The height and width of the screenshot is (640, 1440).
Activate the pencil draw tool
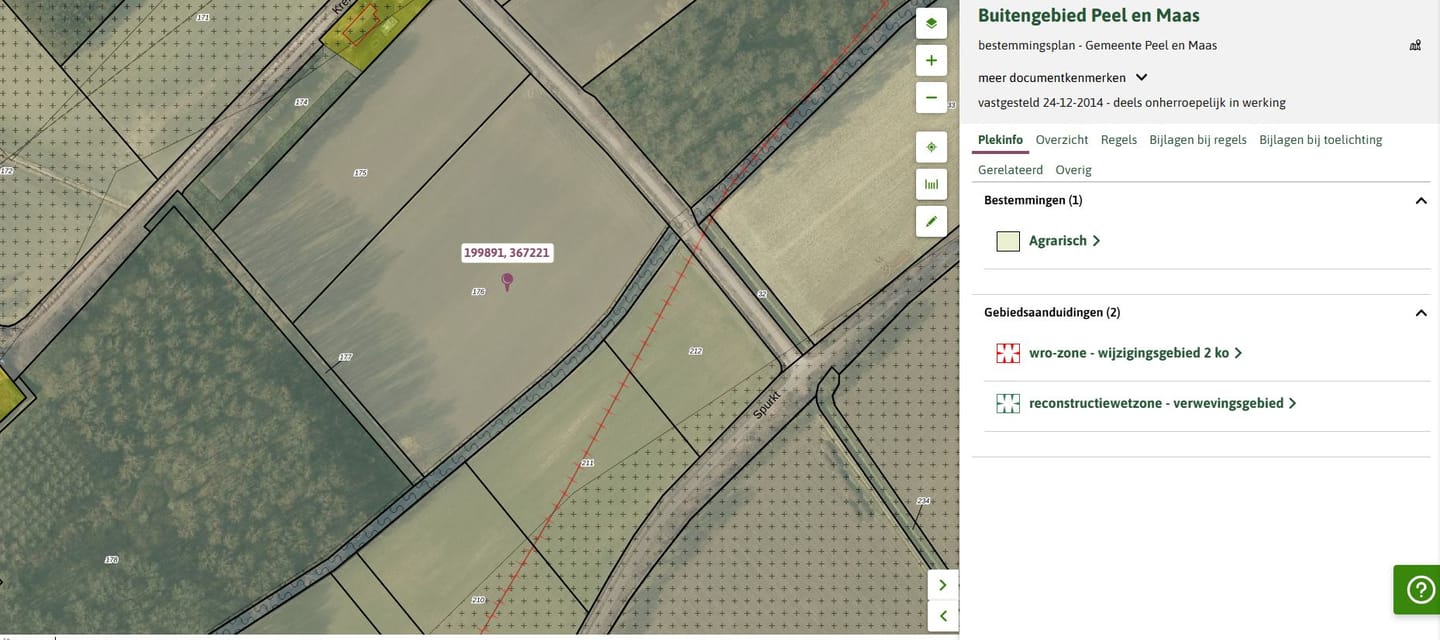point(931,221)
